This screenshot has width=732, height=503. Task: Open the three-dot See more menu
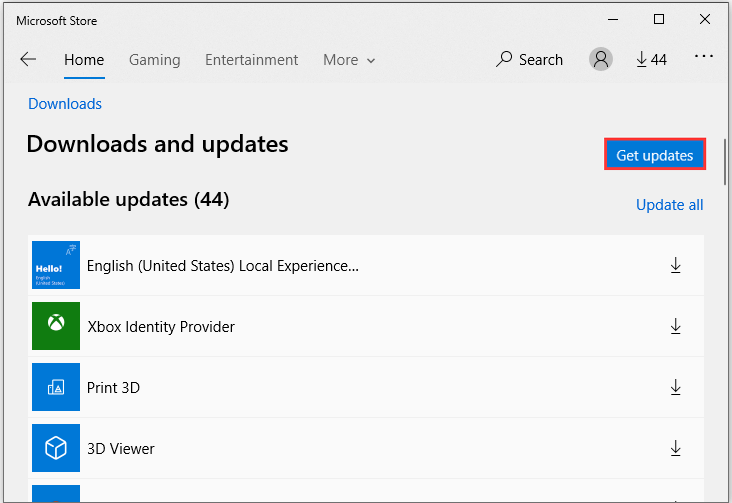click(x=704, y=57)
